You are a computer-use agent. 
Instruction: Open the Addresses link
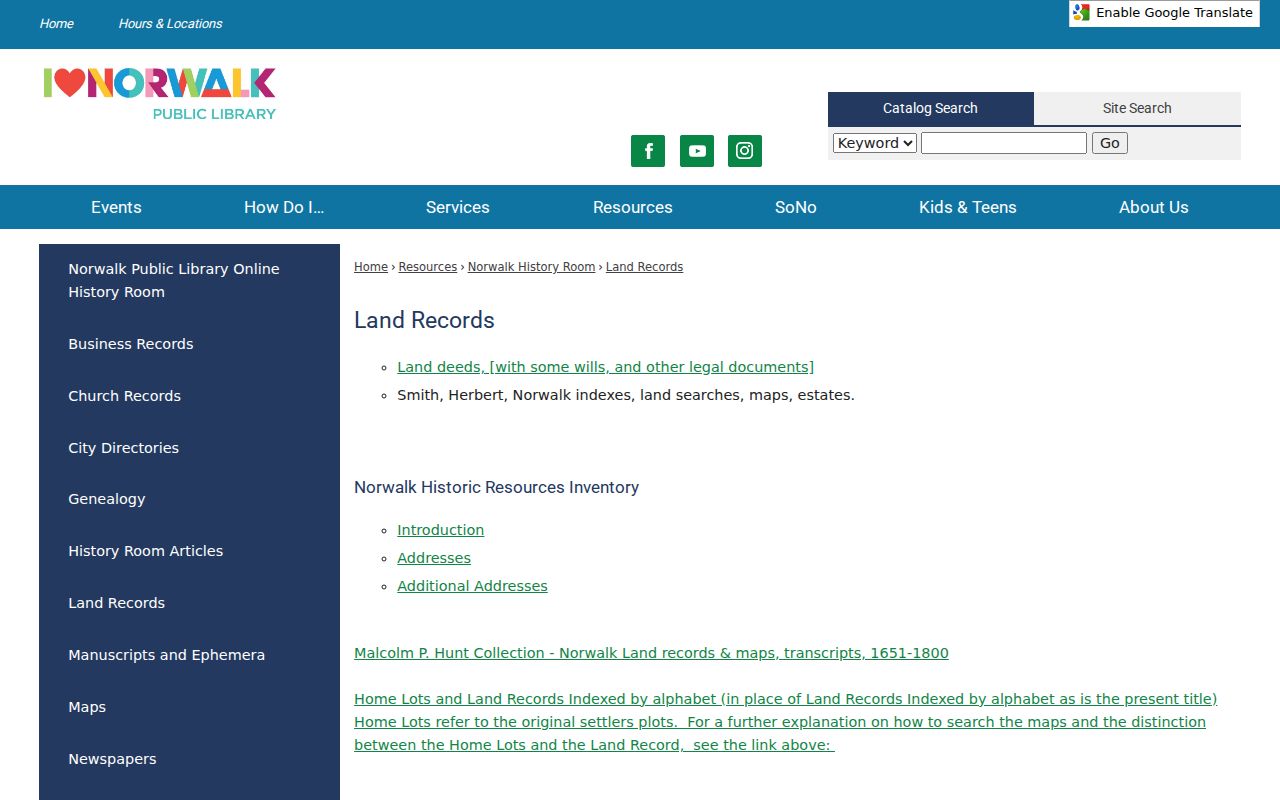(434, 558)
